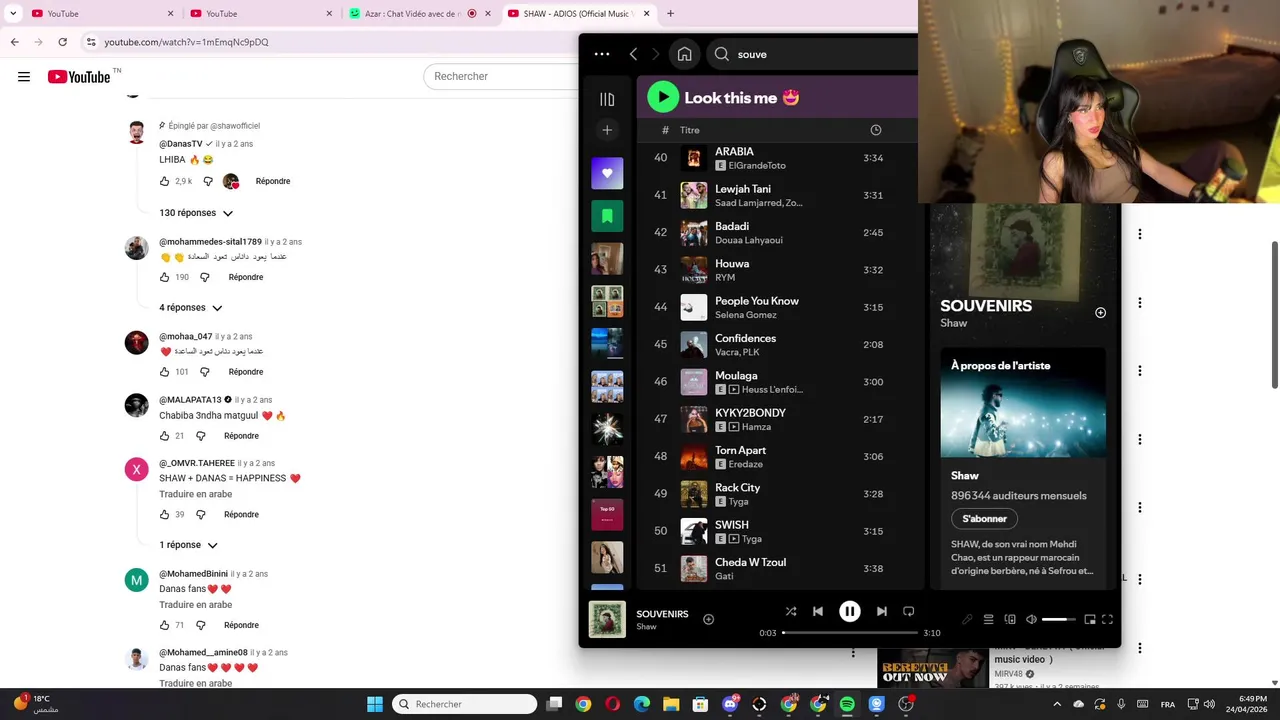The width and height of the screenshot is (1280, 720).
Task: Click Répondre under the DanasTV comment
Action: (273, 181)
